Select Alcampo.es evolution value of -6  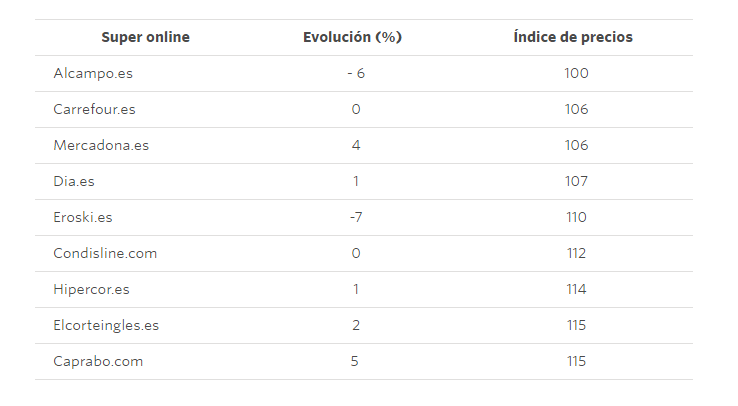355,73
